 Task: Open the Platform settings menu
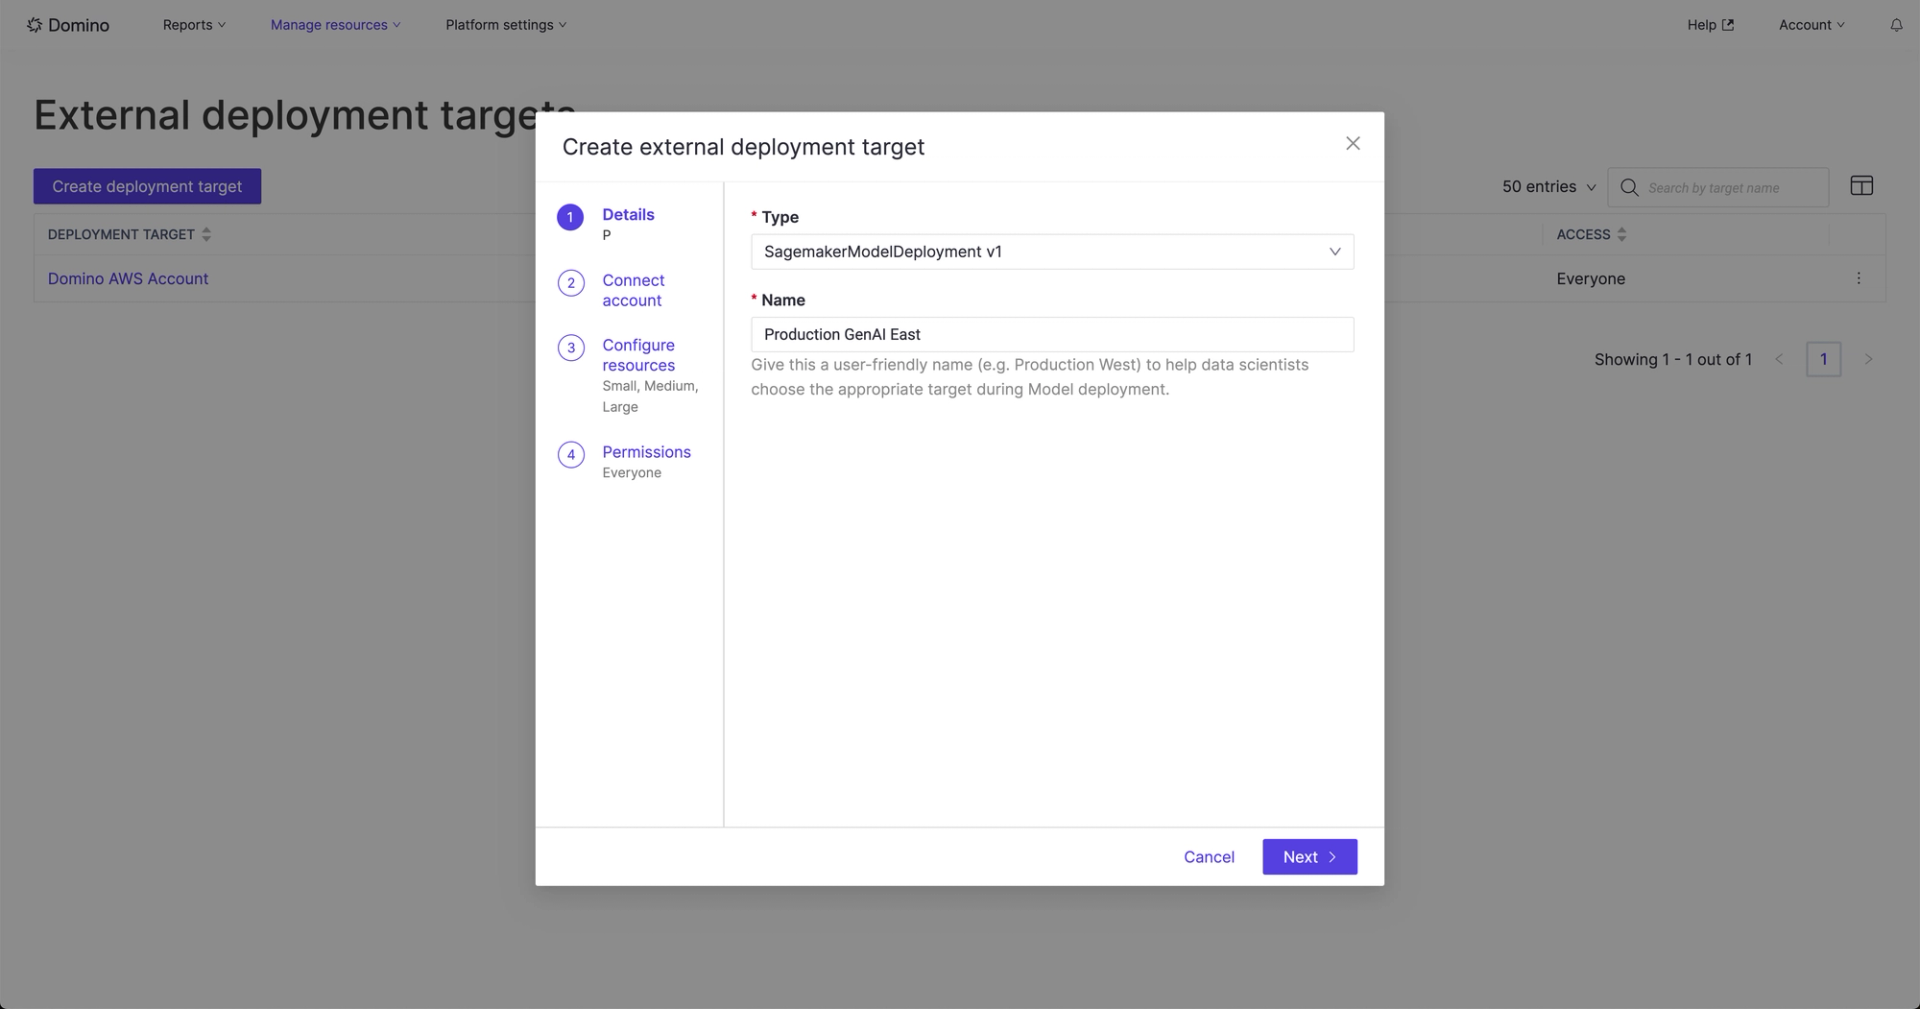coord(506,25)
